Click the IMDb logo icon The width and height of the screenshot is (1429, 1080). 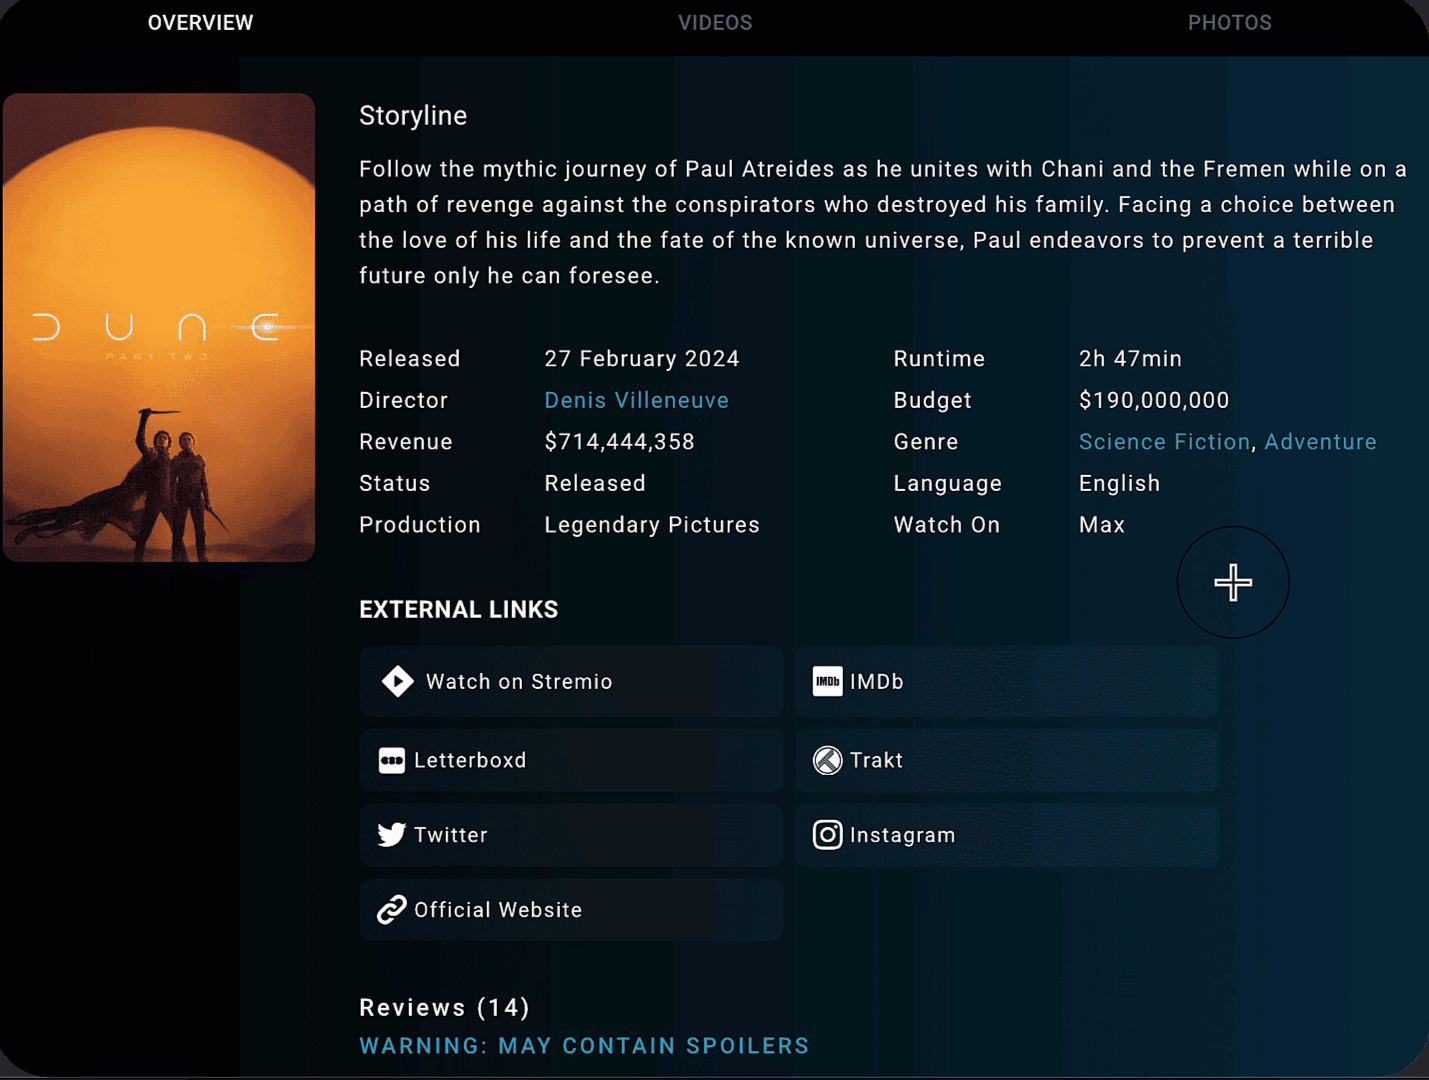pyautogui.click(x=827, y=681)
